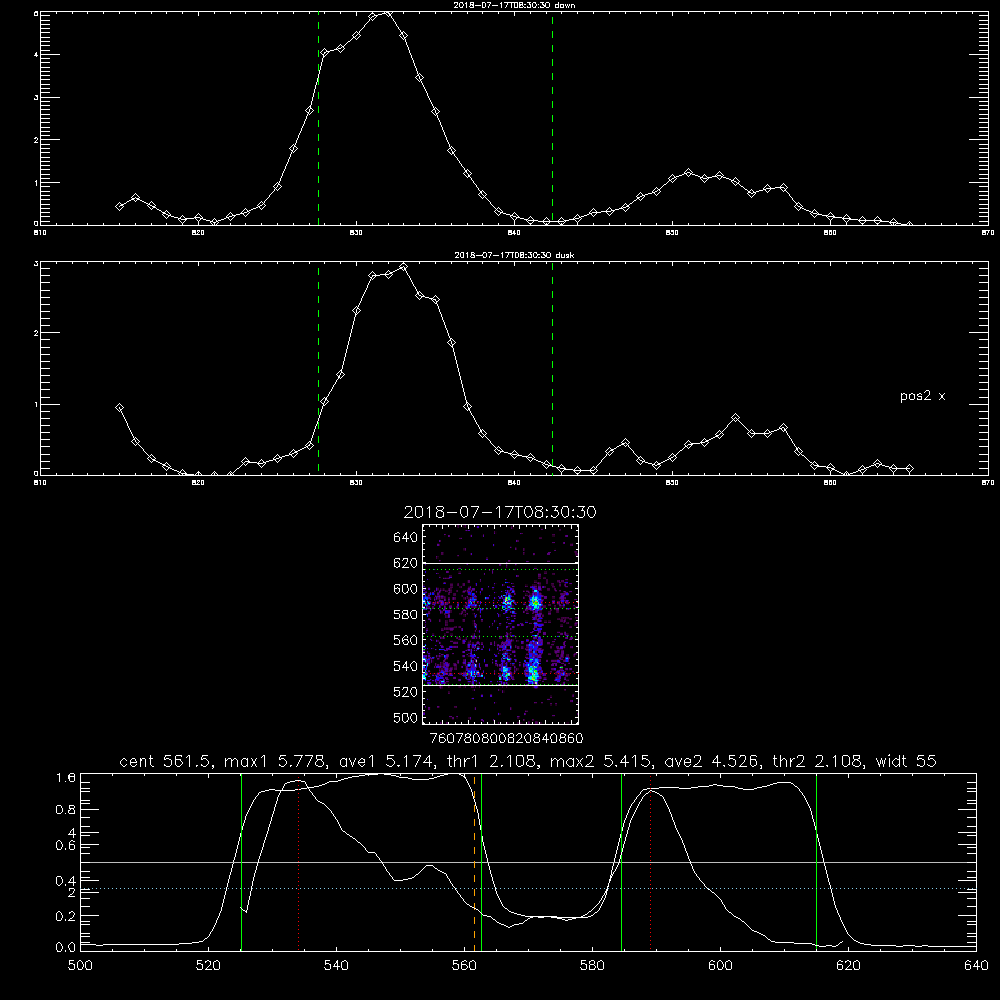Click the 580 label on bottom plot x-axis
This screenshot has width=1000, height=1000.
tap(592, 966)
